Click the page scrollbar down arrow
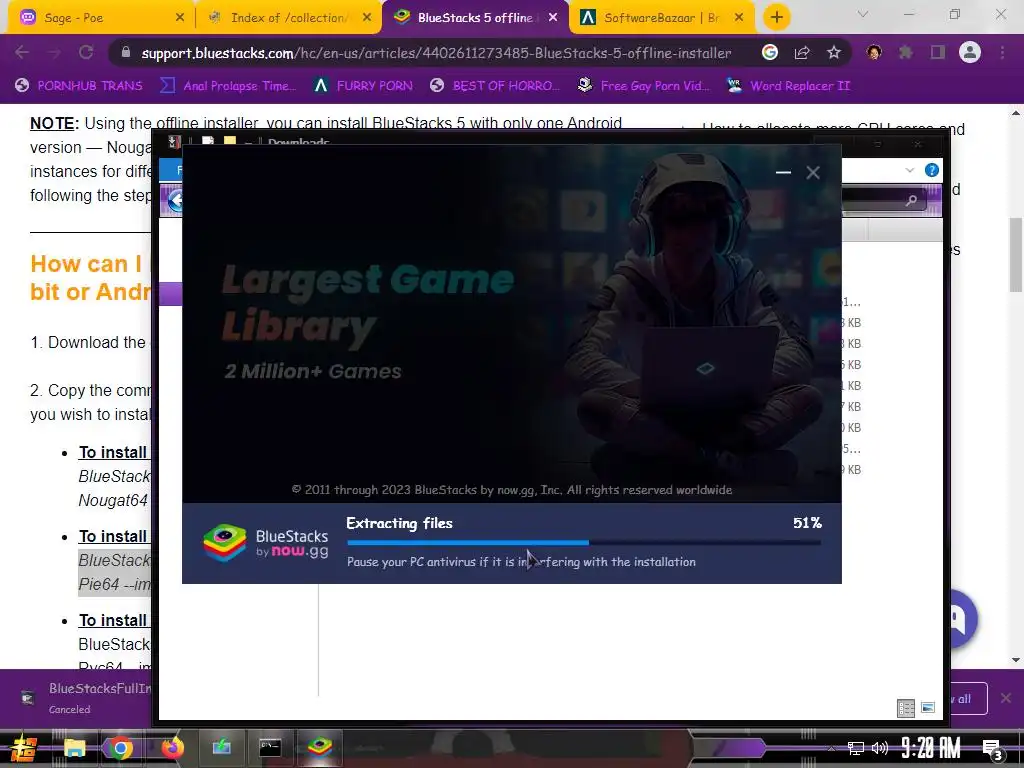Image resolution: width=1024 pixels, height=768 pixels. [1016, 660]
